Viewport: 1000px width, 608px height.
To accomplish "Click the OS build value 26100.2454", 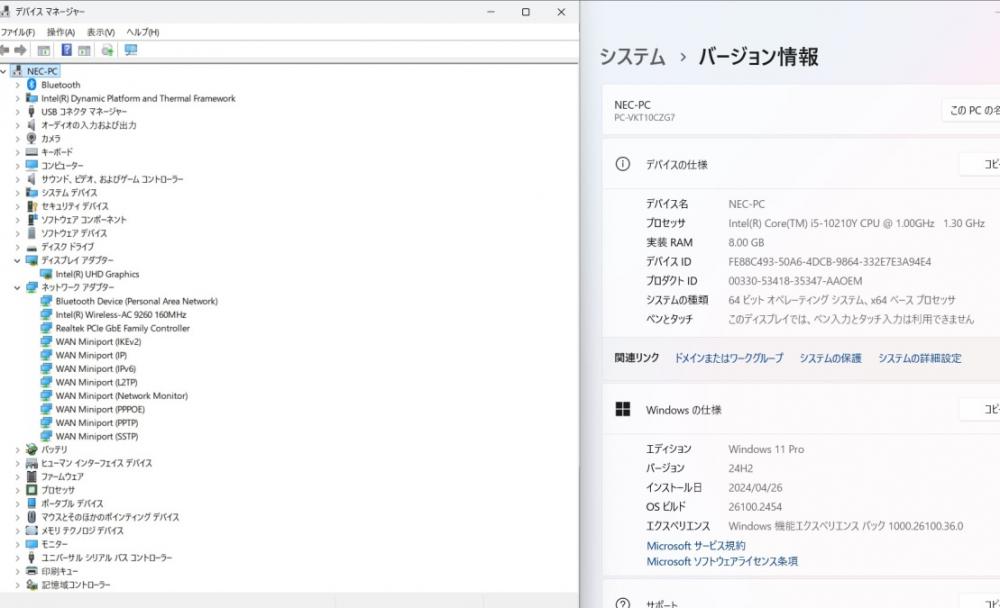I will (x=755, y=507).
